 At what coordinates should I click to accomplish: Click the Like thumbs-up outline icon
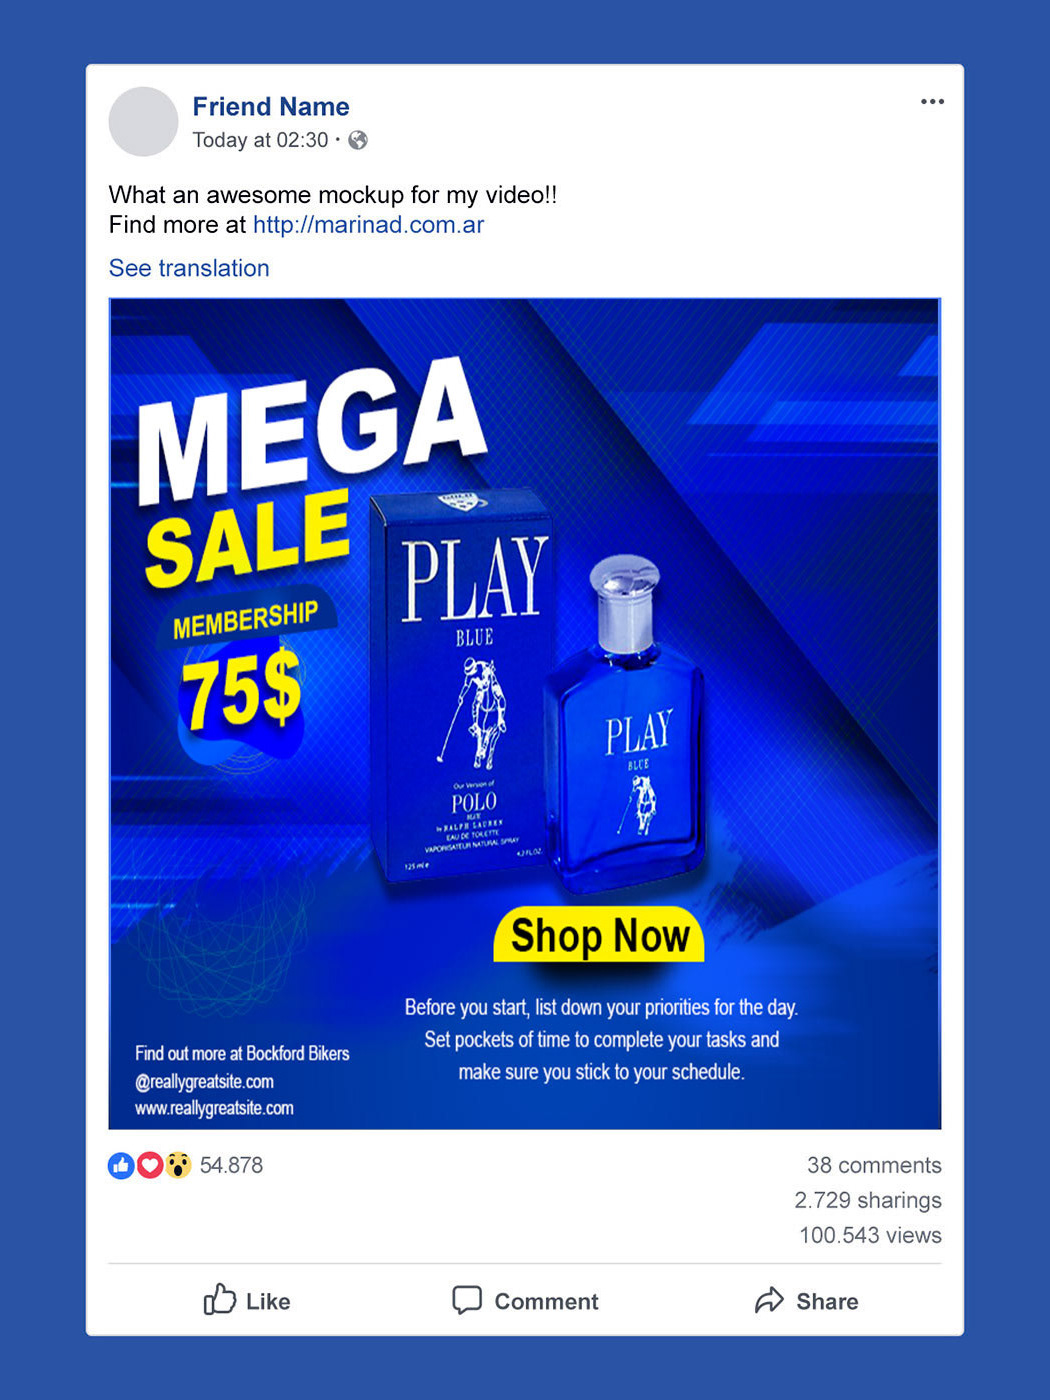220,1300
